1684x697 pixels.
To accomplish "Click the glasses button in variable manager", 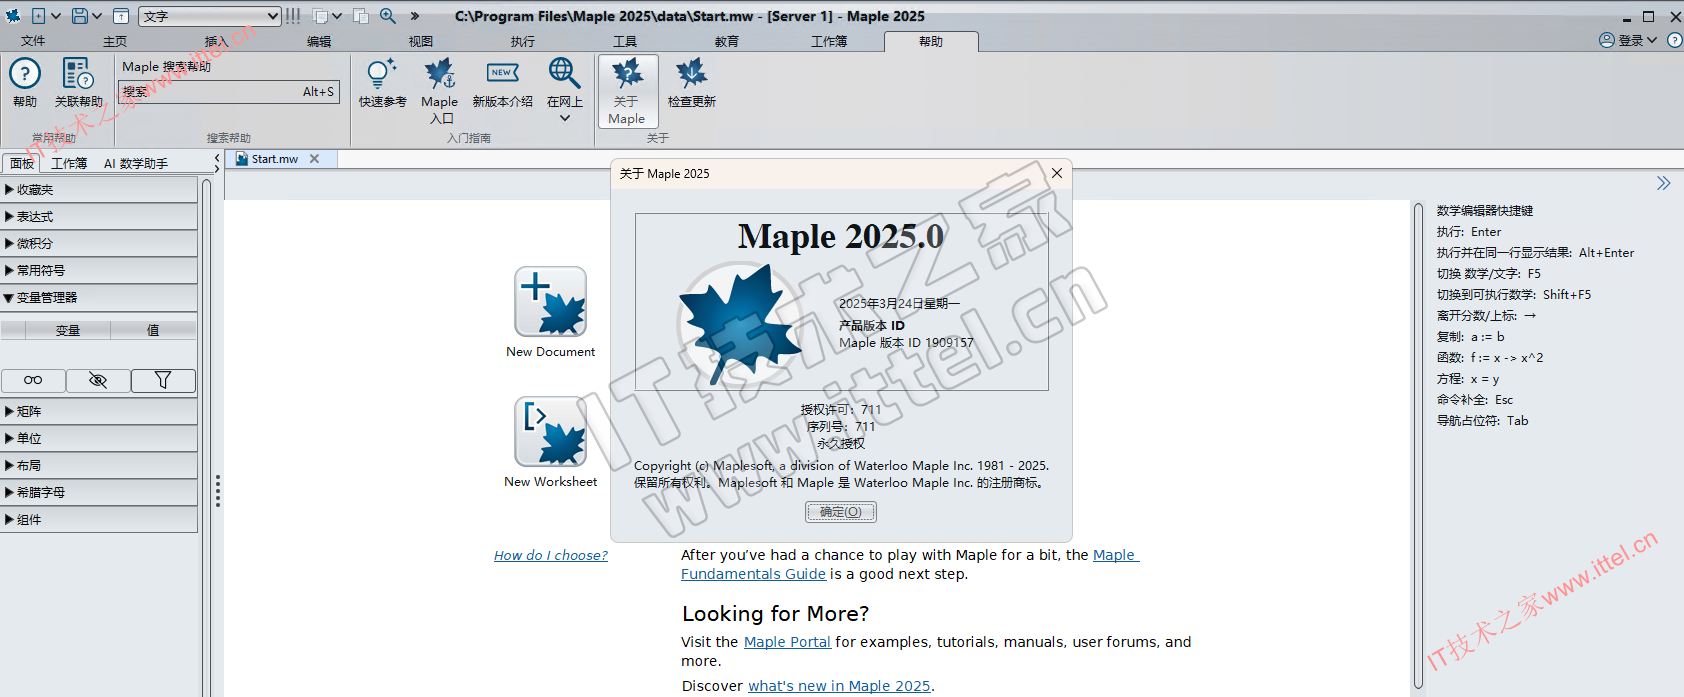I will point(33,380).
